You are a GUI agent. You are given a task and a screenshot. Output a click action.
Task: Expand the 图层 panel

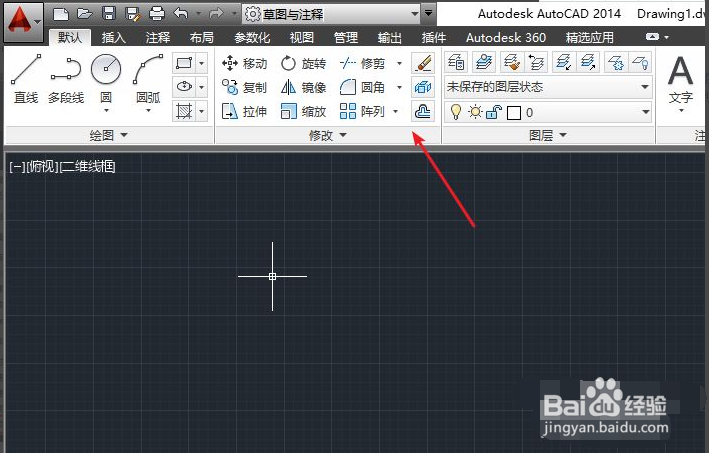click(548, 135)
